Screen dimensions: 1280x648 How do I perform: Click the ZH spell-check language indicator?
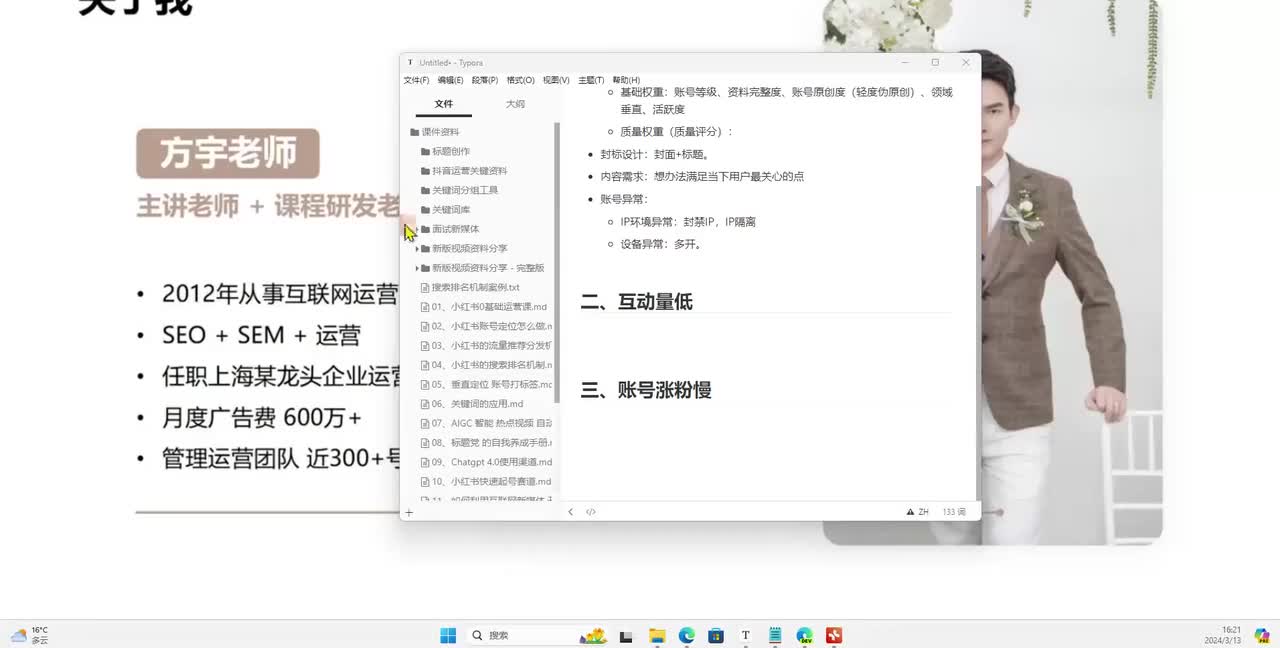[923, 512]
